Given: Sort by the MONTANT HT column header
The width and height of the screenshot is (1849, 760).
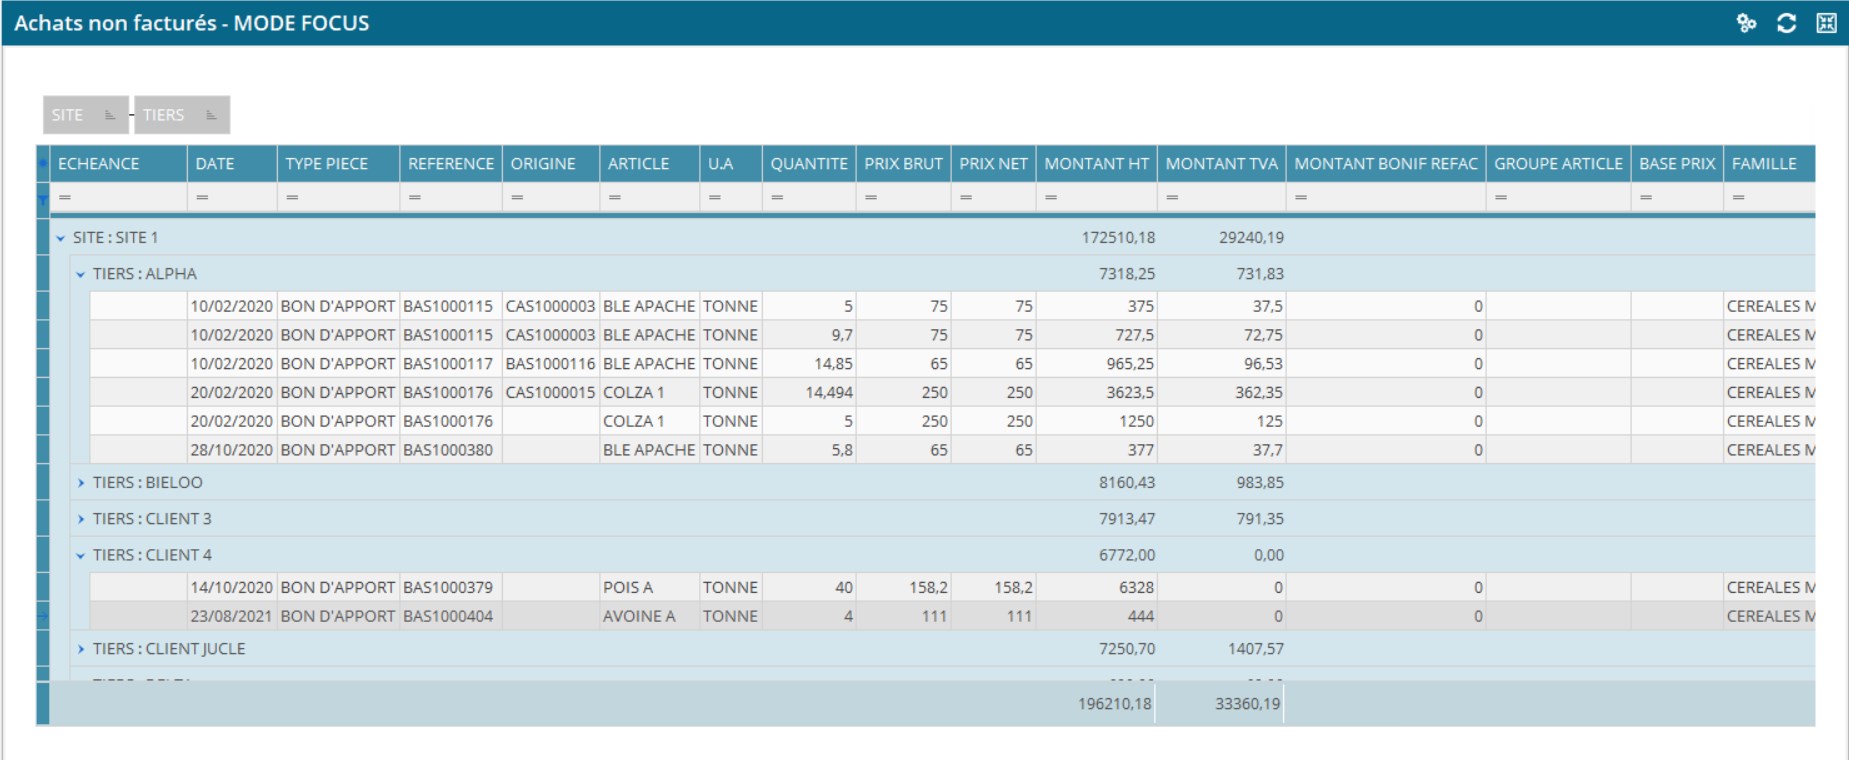Looking at the screenshot, I should tap(1096, 163).
